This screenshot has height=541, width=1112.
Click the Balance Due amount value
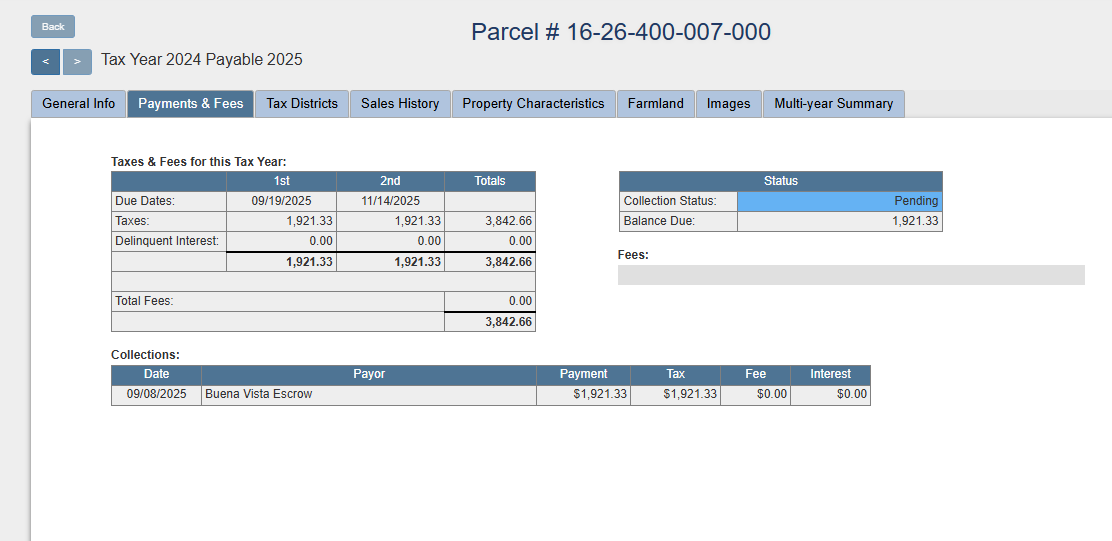coord(839,221)
